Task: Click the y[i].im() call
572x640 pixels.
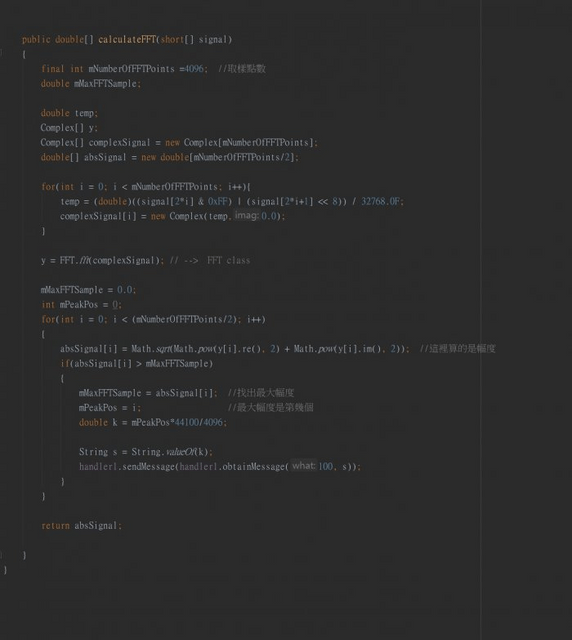Action: click(x=361, y=349)
